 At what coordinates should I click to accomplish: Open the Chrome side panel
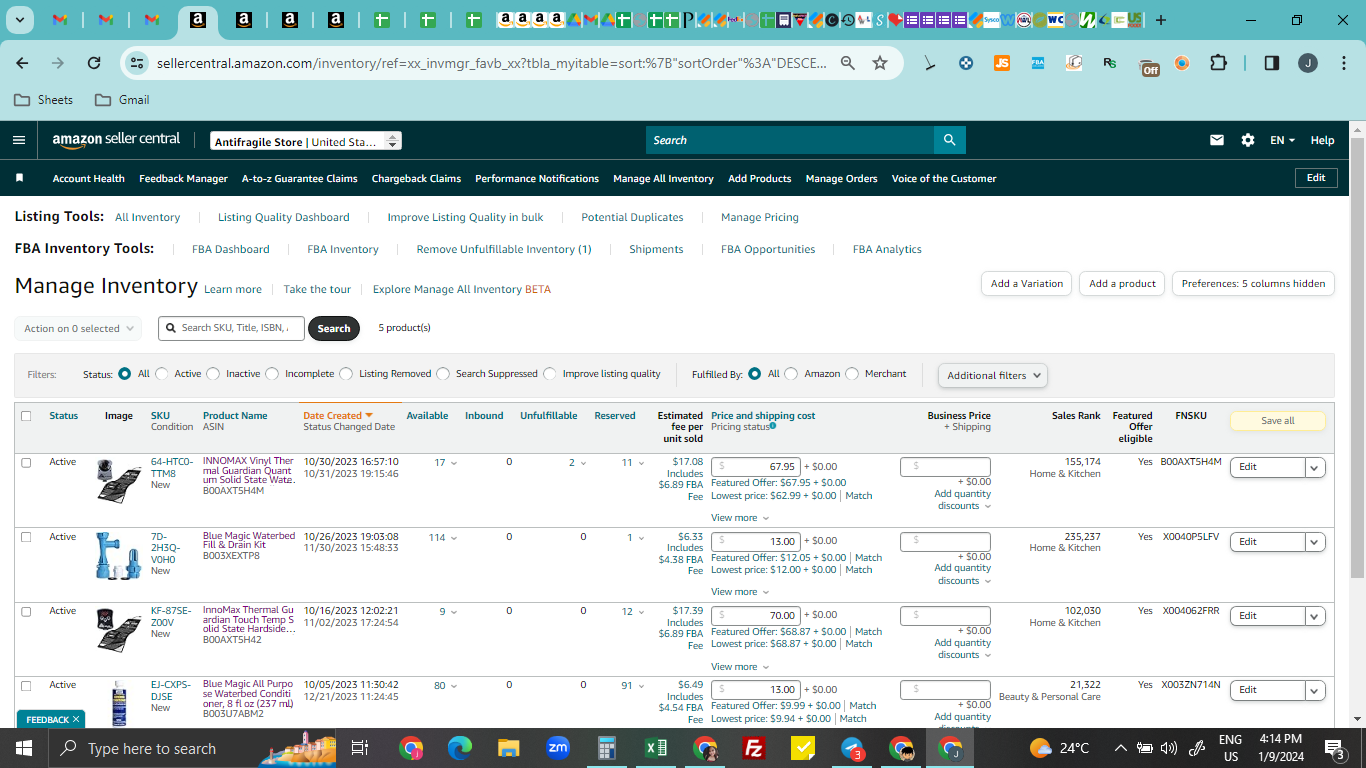1272,63
